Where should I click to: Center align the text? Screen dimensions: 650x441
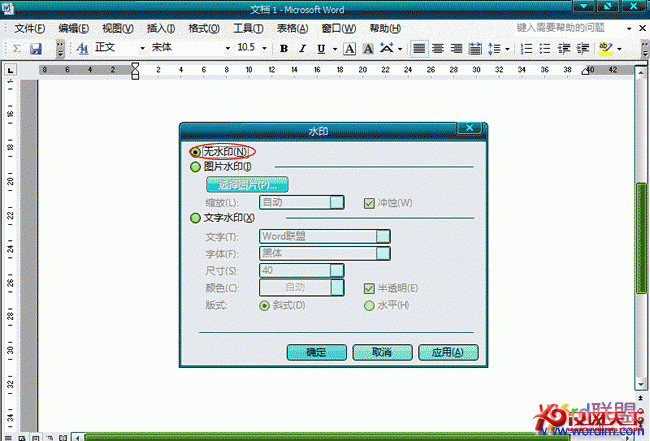tap(438, 48)
